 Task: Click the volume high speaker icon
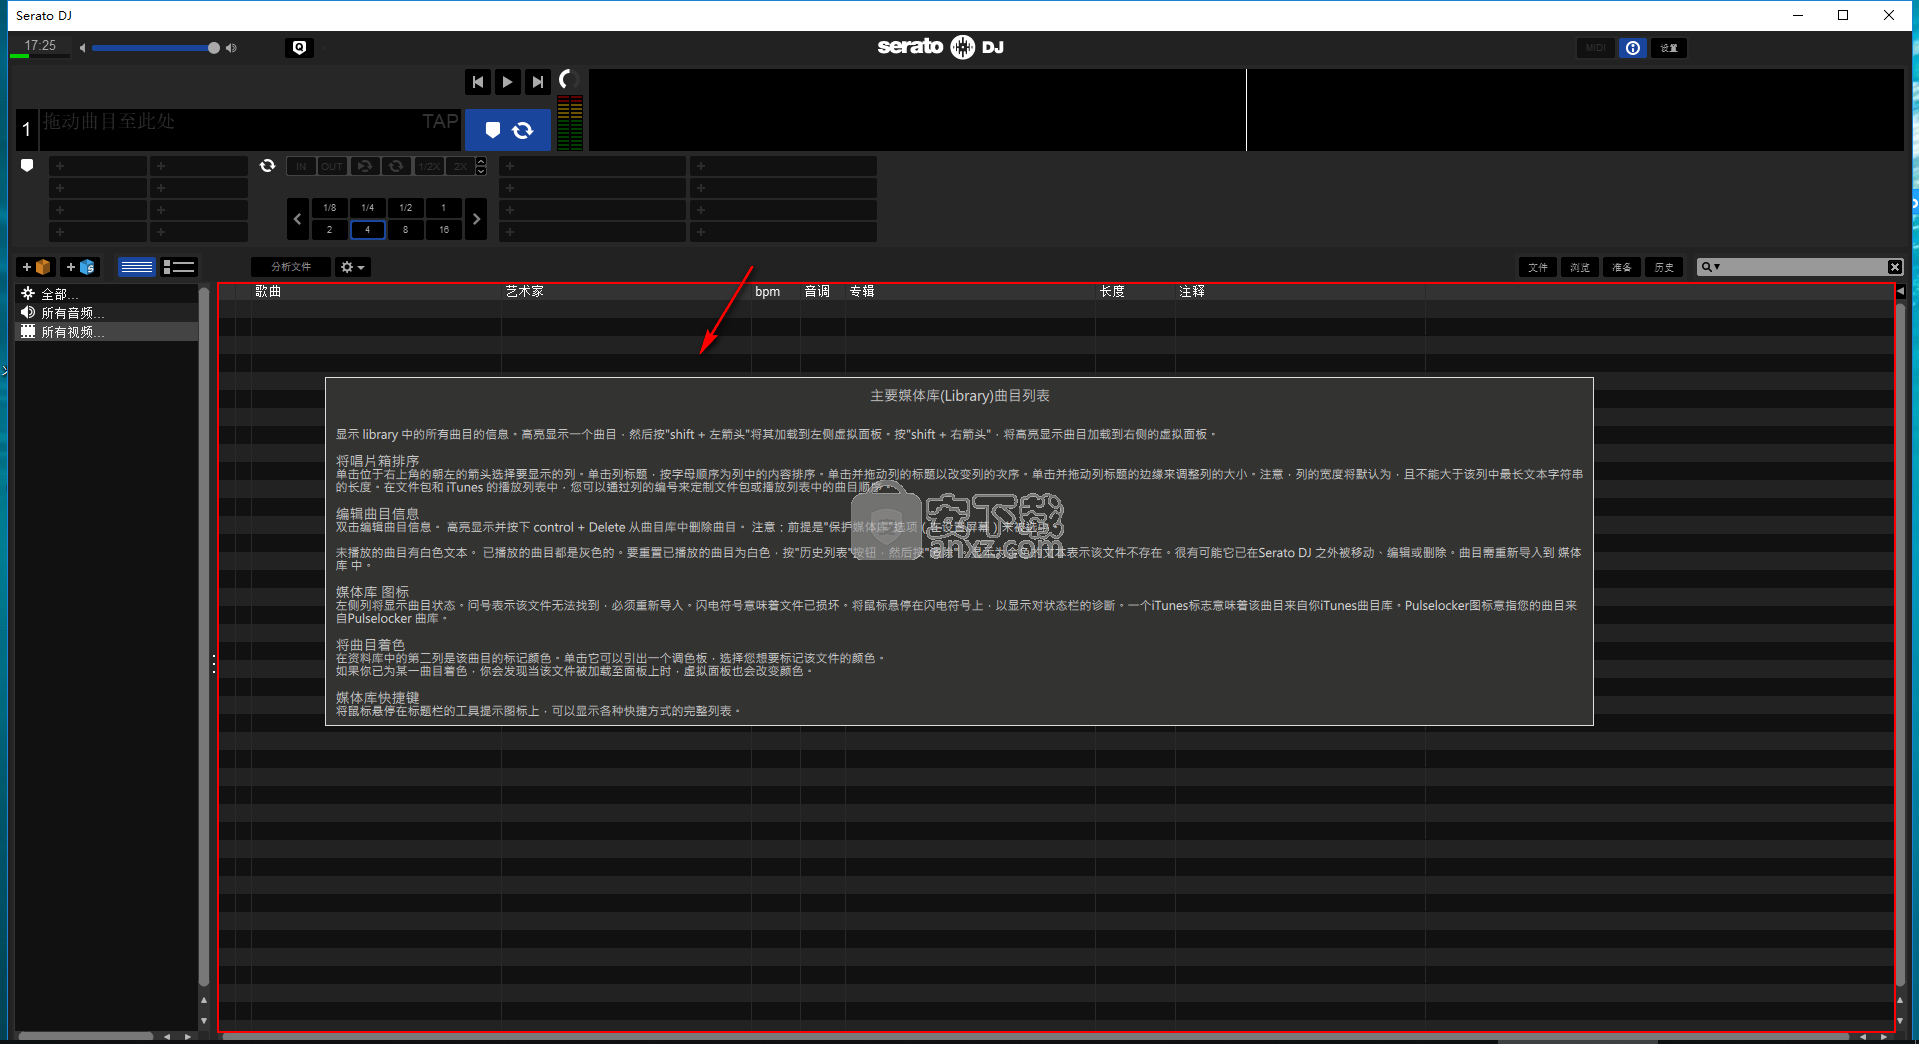[231, 48]
